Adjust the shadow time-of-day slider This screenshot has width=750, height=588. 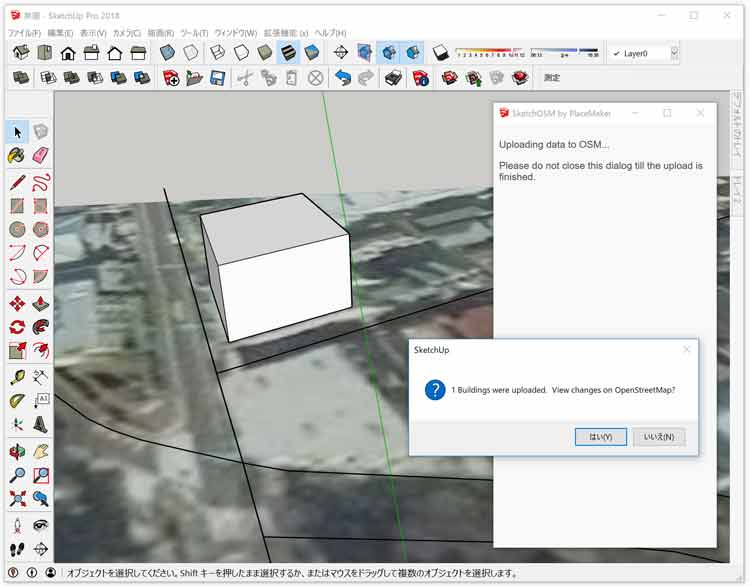[564, 52]
